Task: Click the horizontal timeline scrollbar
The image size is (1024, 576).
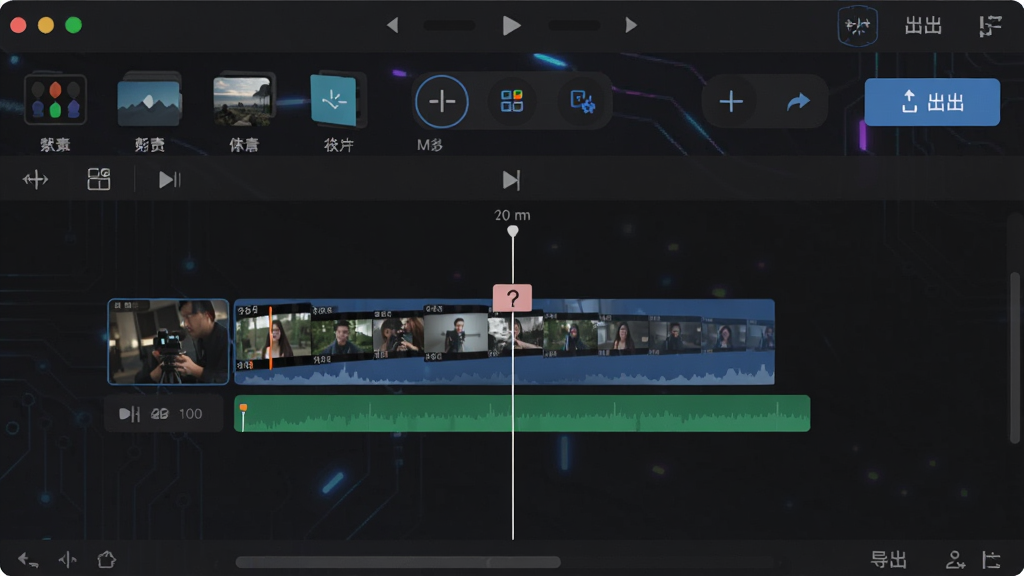Action: [x=398, y=562]
